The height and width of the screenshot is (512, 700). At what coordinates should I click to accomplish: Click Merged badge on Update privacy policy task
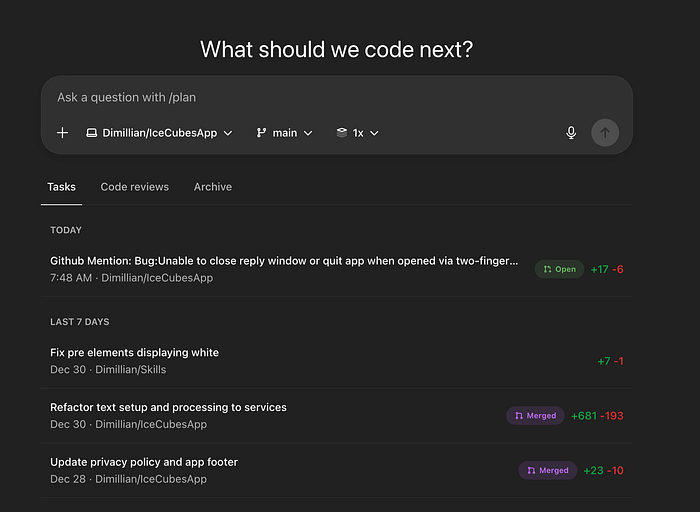tap(548, 470)
